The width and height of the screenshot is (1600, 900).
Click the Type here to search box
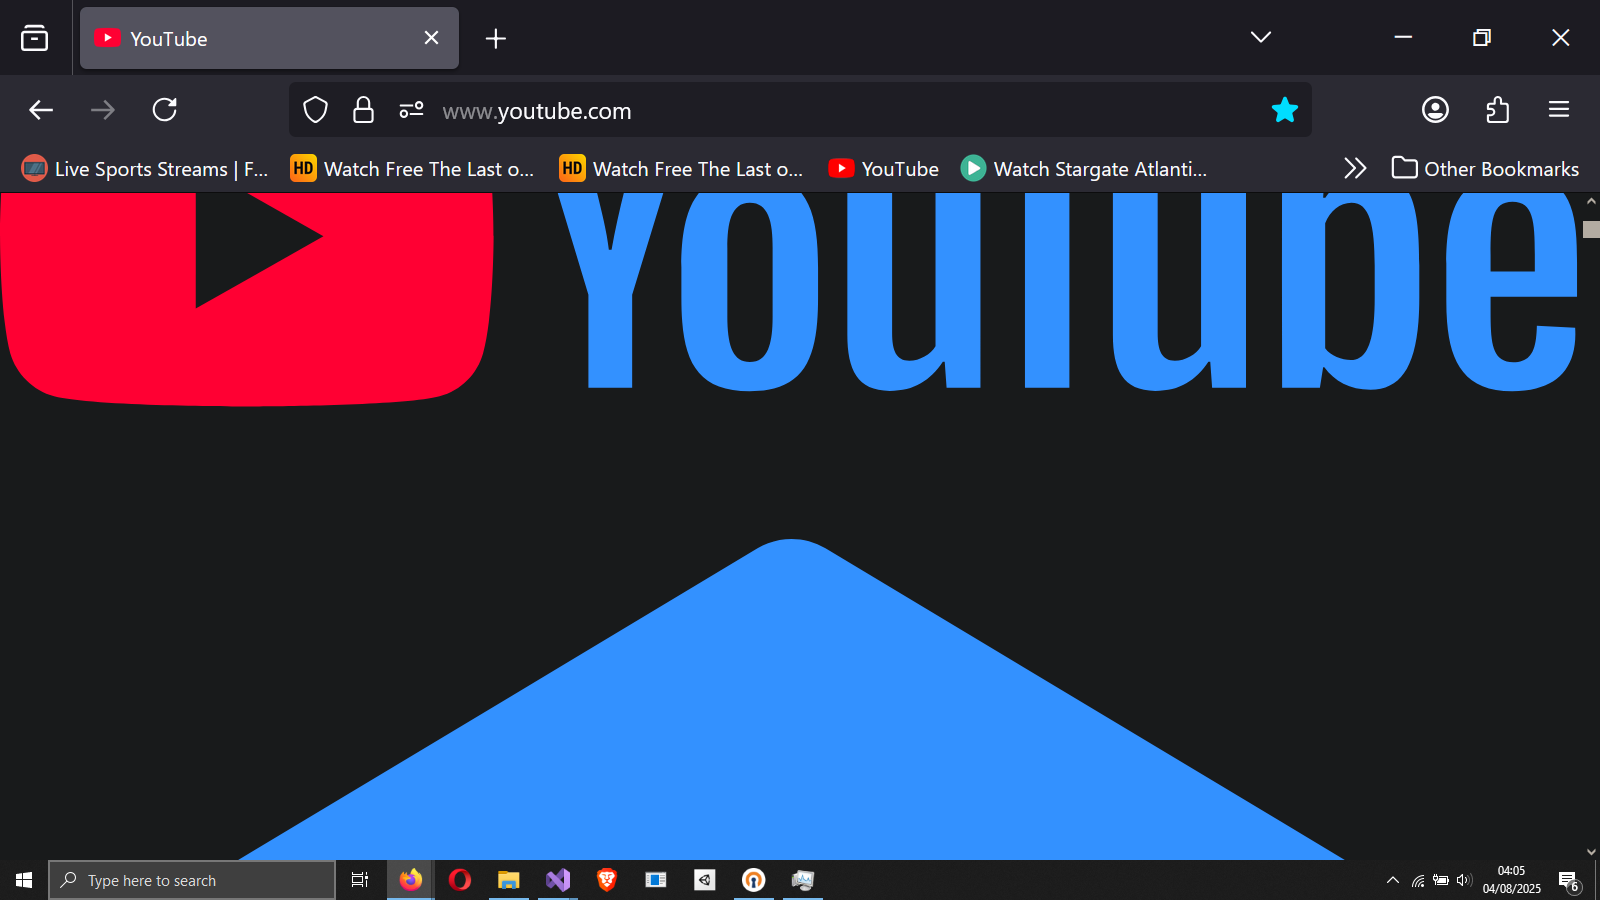[192, 880]
